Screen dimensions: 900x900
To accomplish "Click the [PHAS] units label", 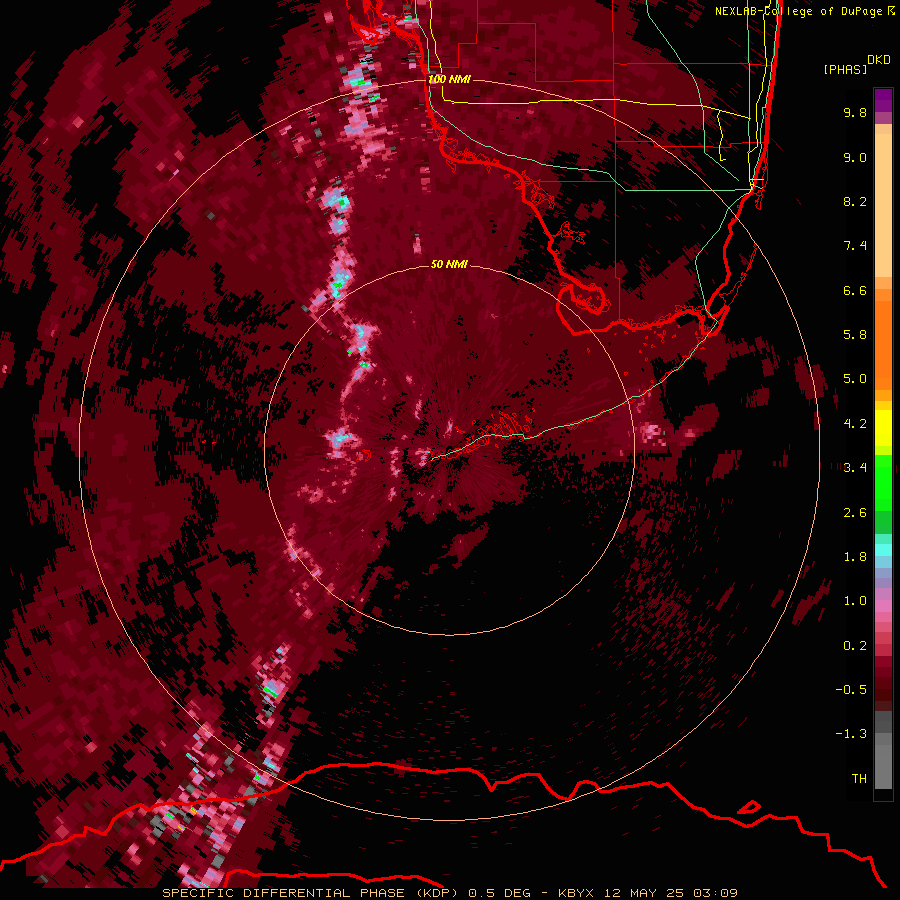I will pos(845,69).
